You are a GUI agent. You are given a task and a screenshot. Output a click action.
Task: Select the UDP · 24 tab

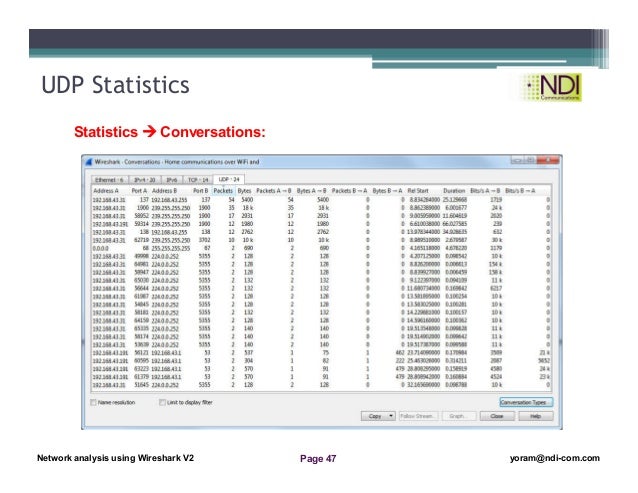coord(229,179)
